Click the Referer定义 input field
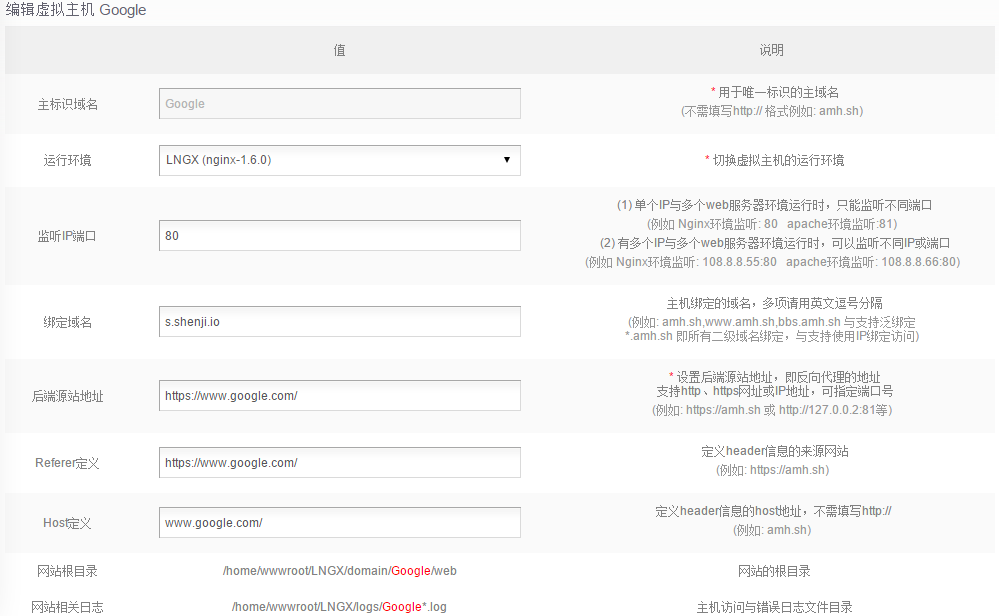 click(x=339, y=463)
